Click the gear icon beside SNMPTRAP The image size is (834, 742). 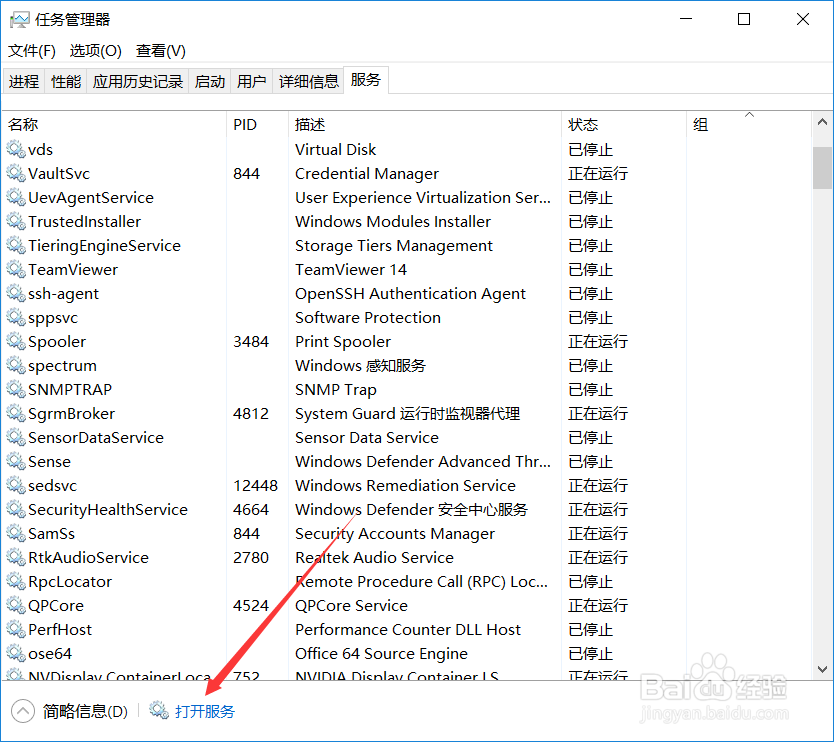coord(16,389)
